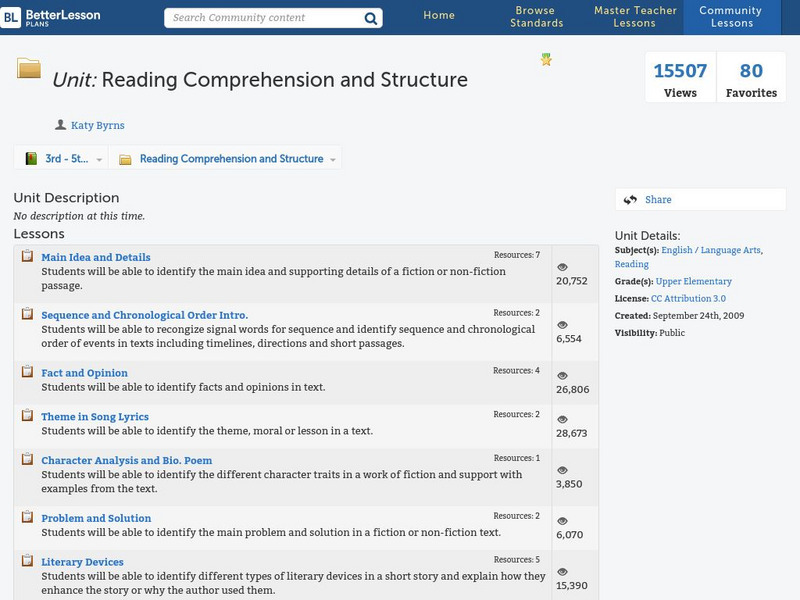
Task: Click the unit folder icon beside the title
Action: (29, 69)
